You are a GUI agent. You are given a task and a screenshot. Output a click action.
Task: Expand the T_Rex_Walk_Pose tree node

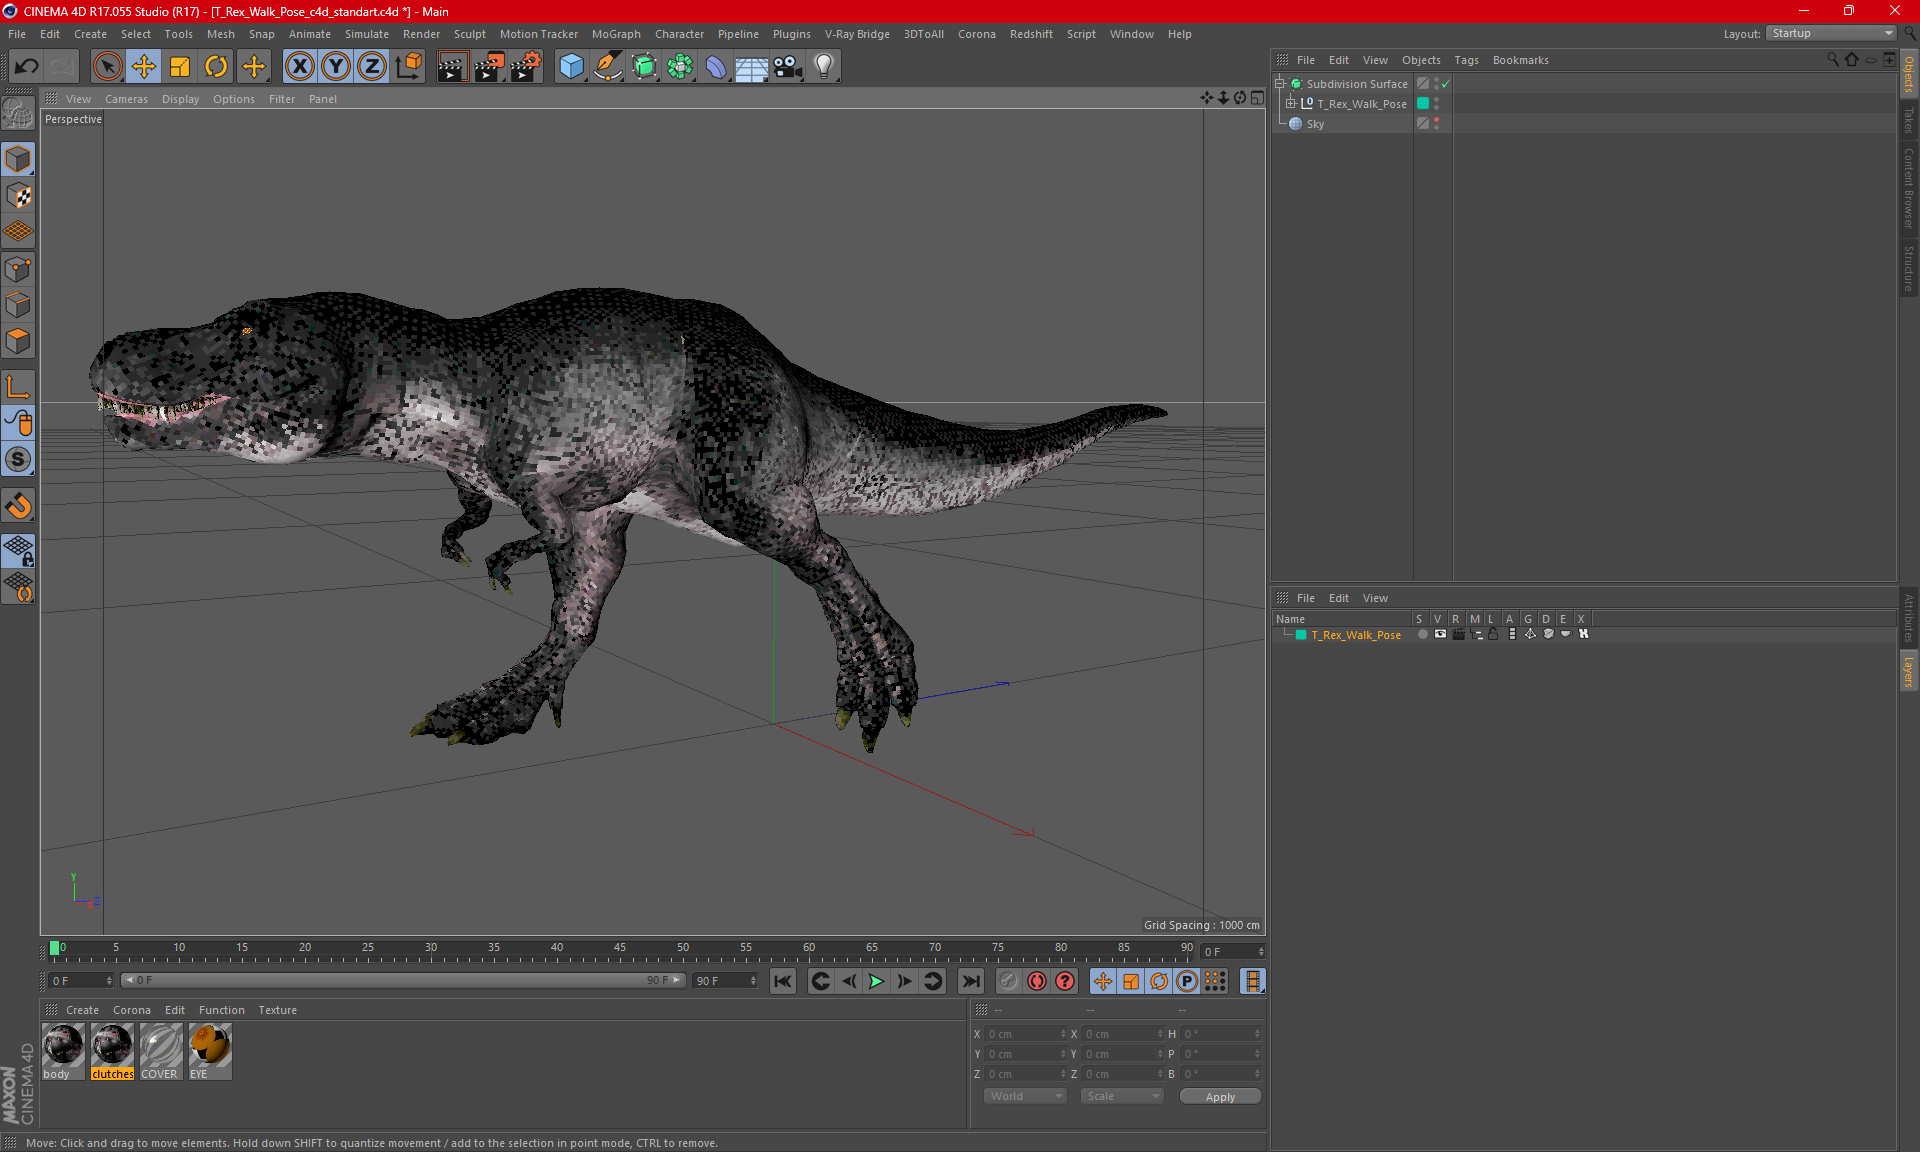tap(1291, 104)
